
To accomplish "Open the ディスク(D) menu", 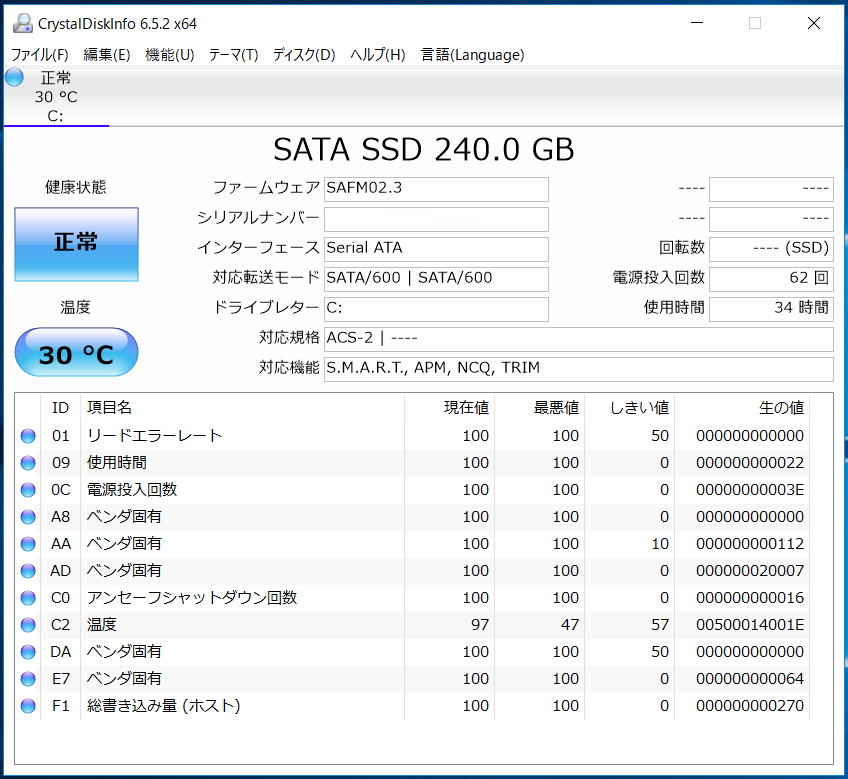I will click(x=303, y=55).
